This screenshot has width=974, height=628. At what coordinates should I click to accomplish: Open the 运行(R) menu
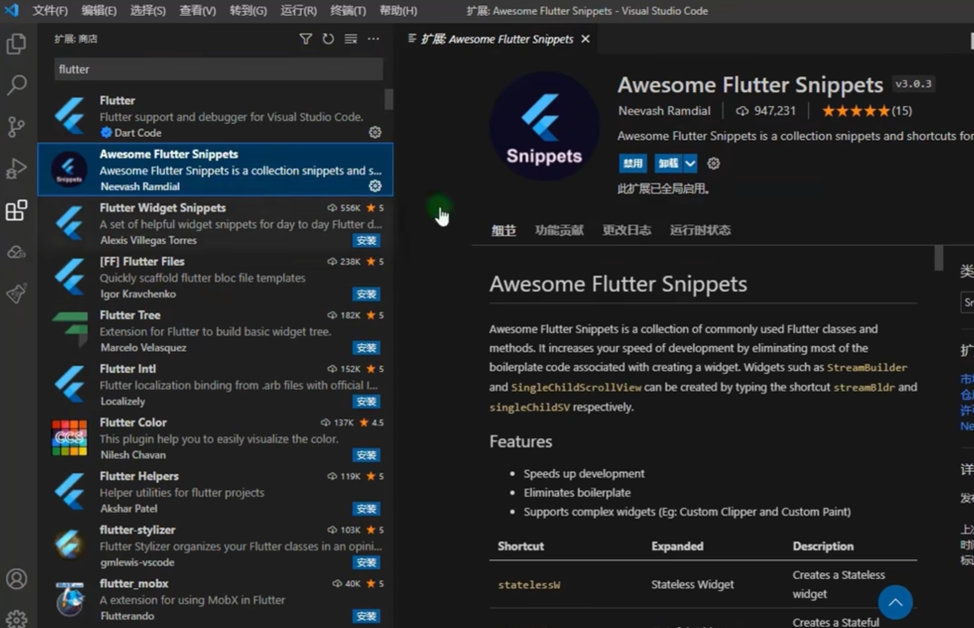[298, 11]
